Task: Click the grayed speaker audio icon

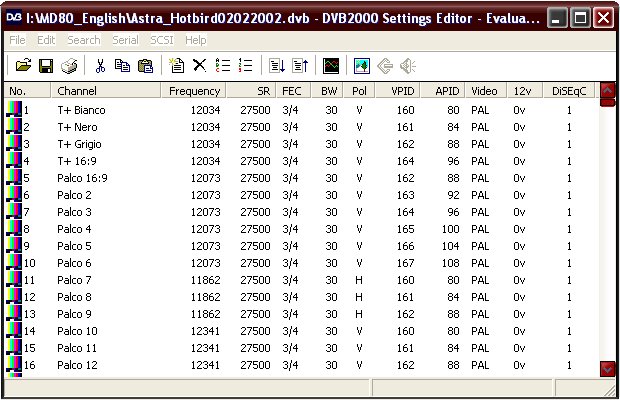Action: pyautogui.click(x=408, y=66)
